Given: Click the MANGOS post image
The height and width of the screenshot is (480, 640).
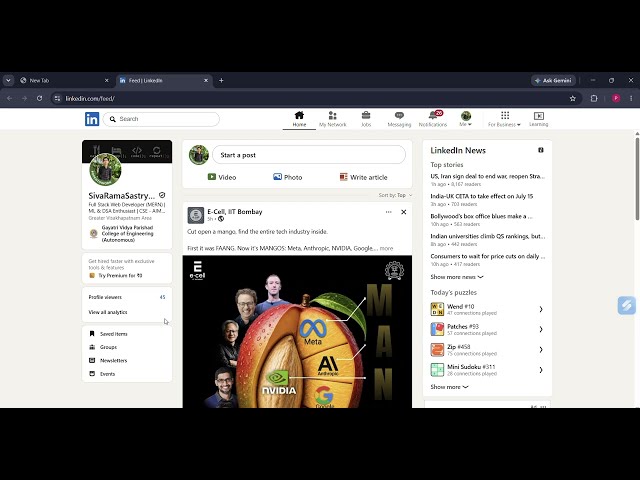Looking at the screenshot, I should (297, 331).
